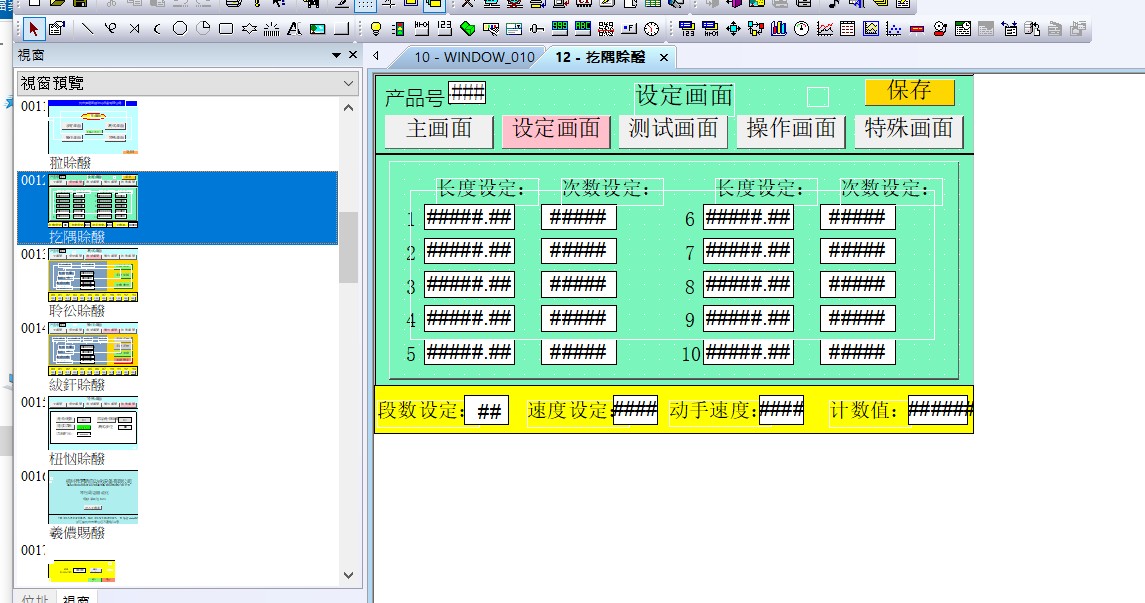
Task: Open window 0013 thumbnail in preview list
Action: [x=93, y=275]
